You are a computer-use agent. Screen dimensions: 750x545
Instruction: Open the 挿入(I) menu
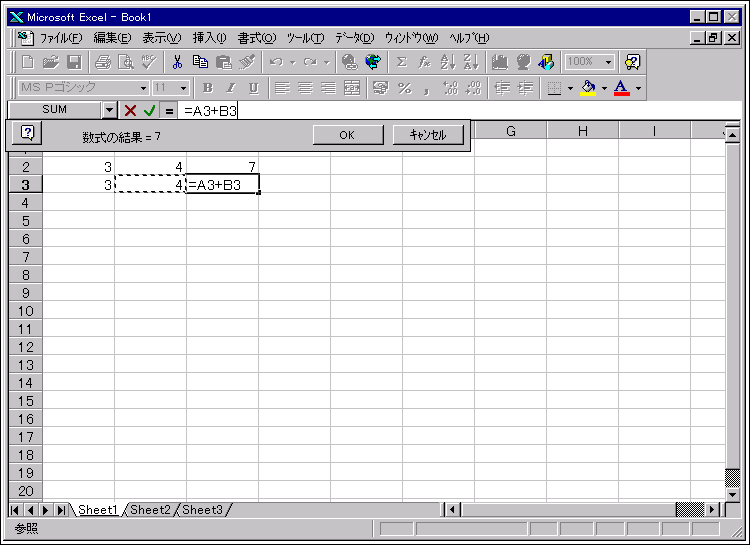tap(209, 38)
